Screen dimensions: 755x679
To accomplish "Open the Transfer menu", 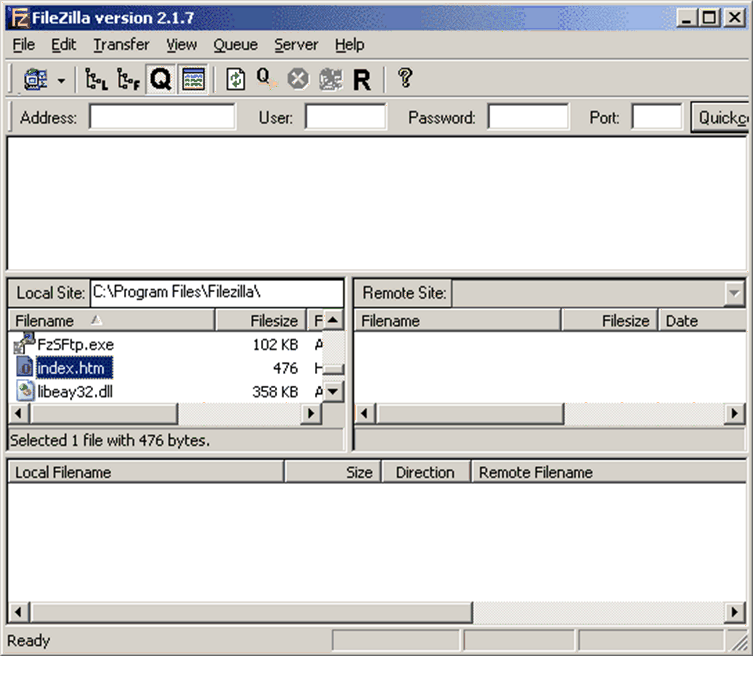I will (121, 45).
